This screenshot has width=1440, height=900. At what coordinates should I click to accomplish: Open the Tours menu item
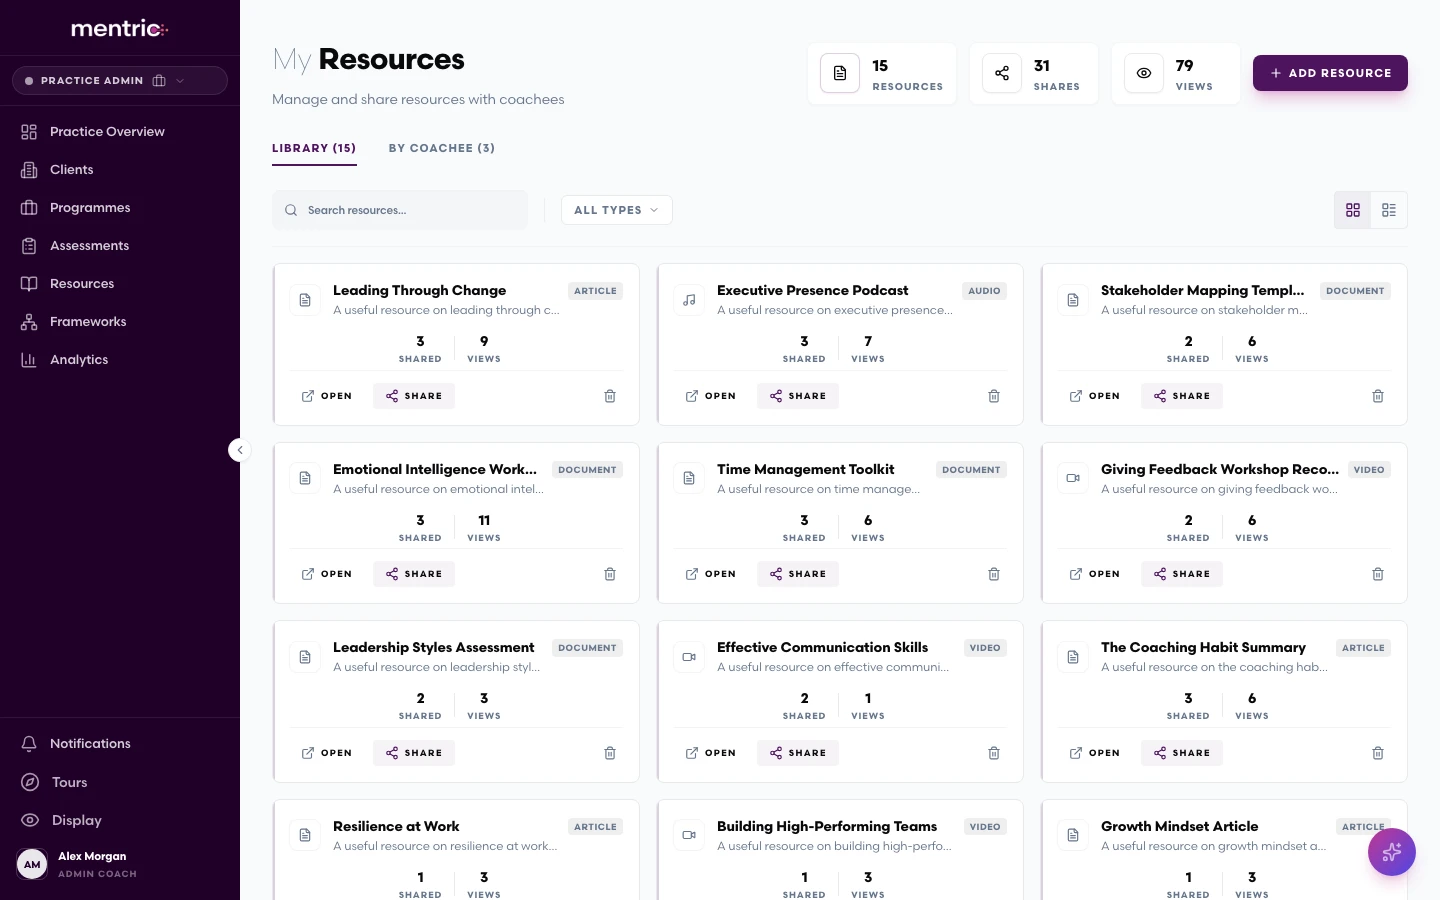click(x=120, y=782)
